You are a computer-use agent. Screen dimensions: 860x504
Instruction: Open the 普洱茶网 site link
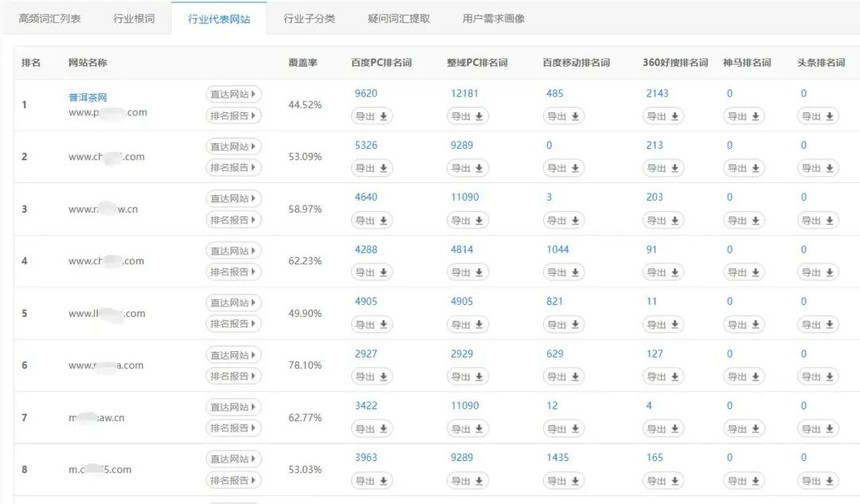click(88, 98)
